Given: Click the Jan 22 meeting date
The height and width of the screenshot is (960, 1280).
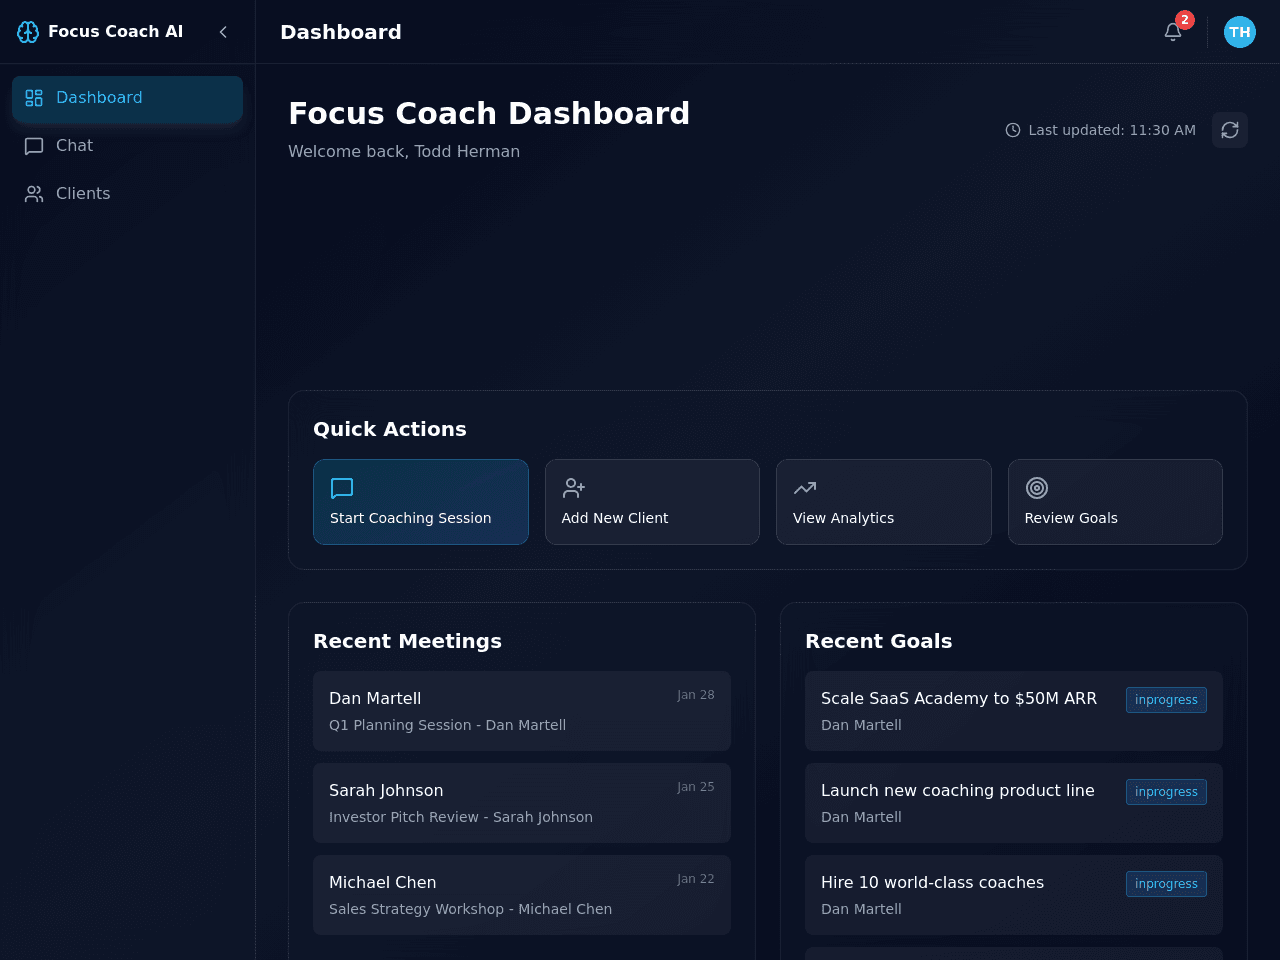Looking at the screenshot, I should coord(696,879).
